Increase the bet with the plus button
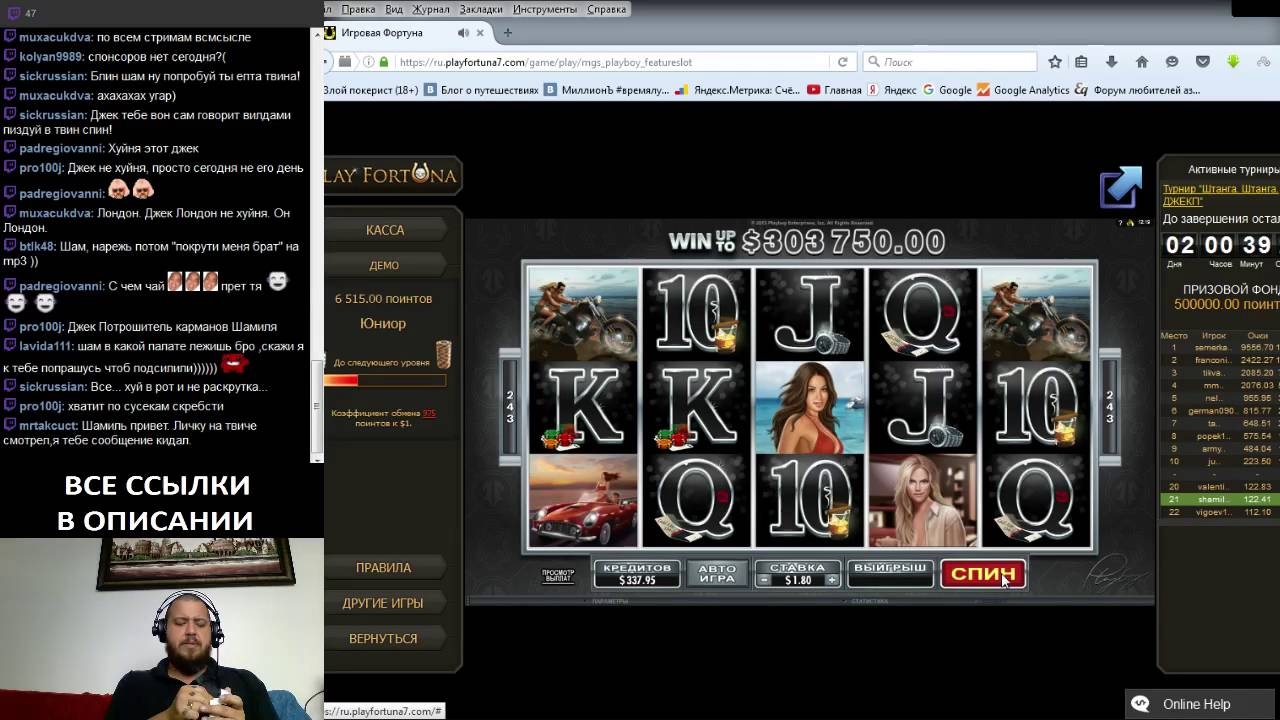 [x=831, y=580]
